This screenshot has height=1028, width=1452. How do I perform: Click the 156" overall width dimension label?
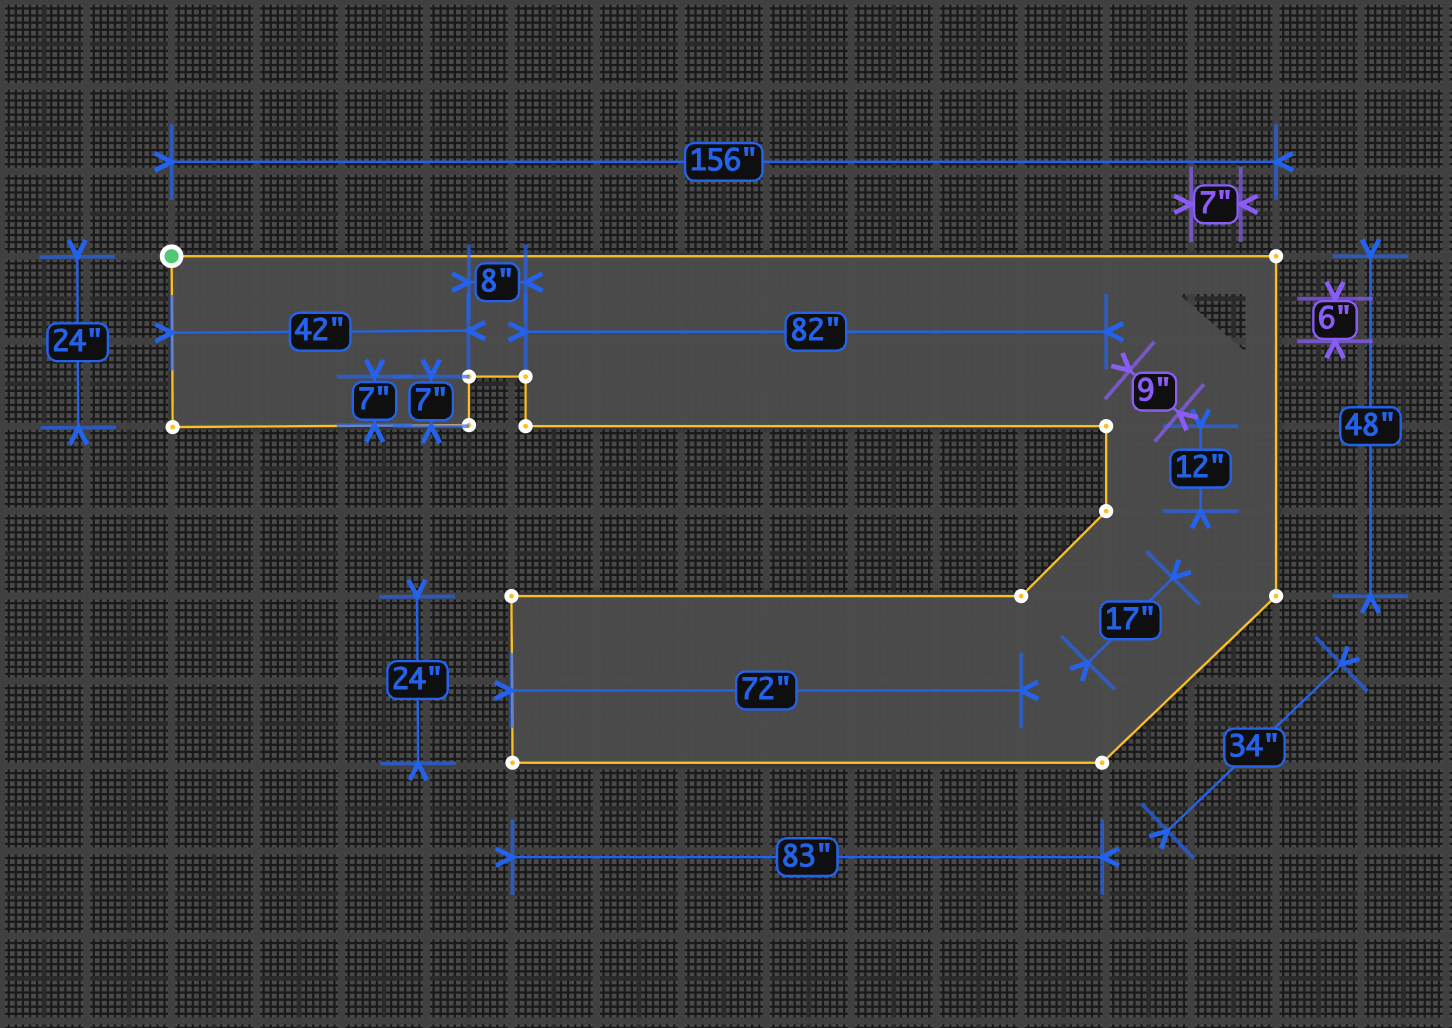click(x=723, y=161)
